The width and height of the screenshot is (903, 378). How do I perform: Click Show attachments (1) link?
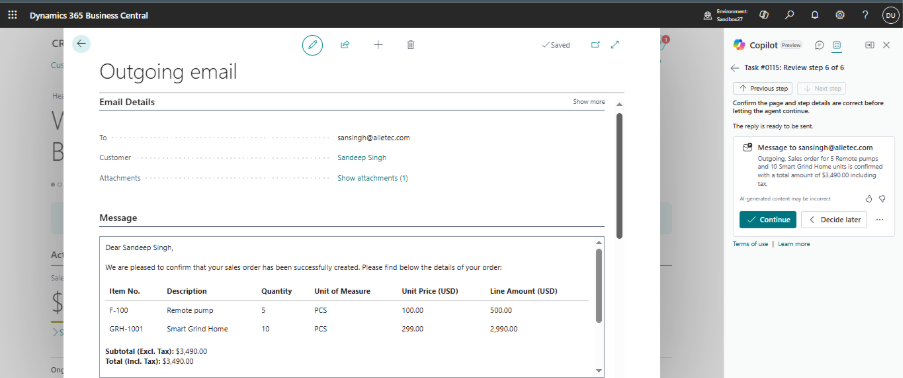click(x=373, y=178)
